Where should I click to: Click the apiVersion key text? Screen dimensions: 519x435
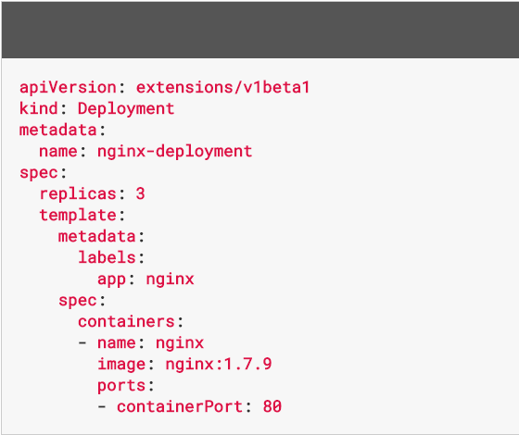[68, 88]
